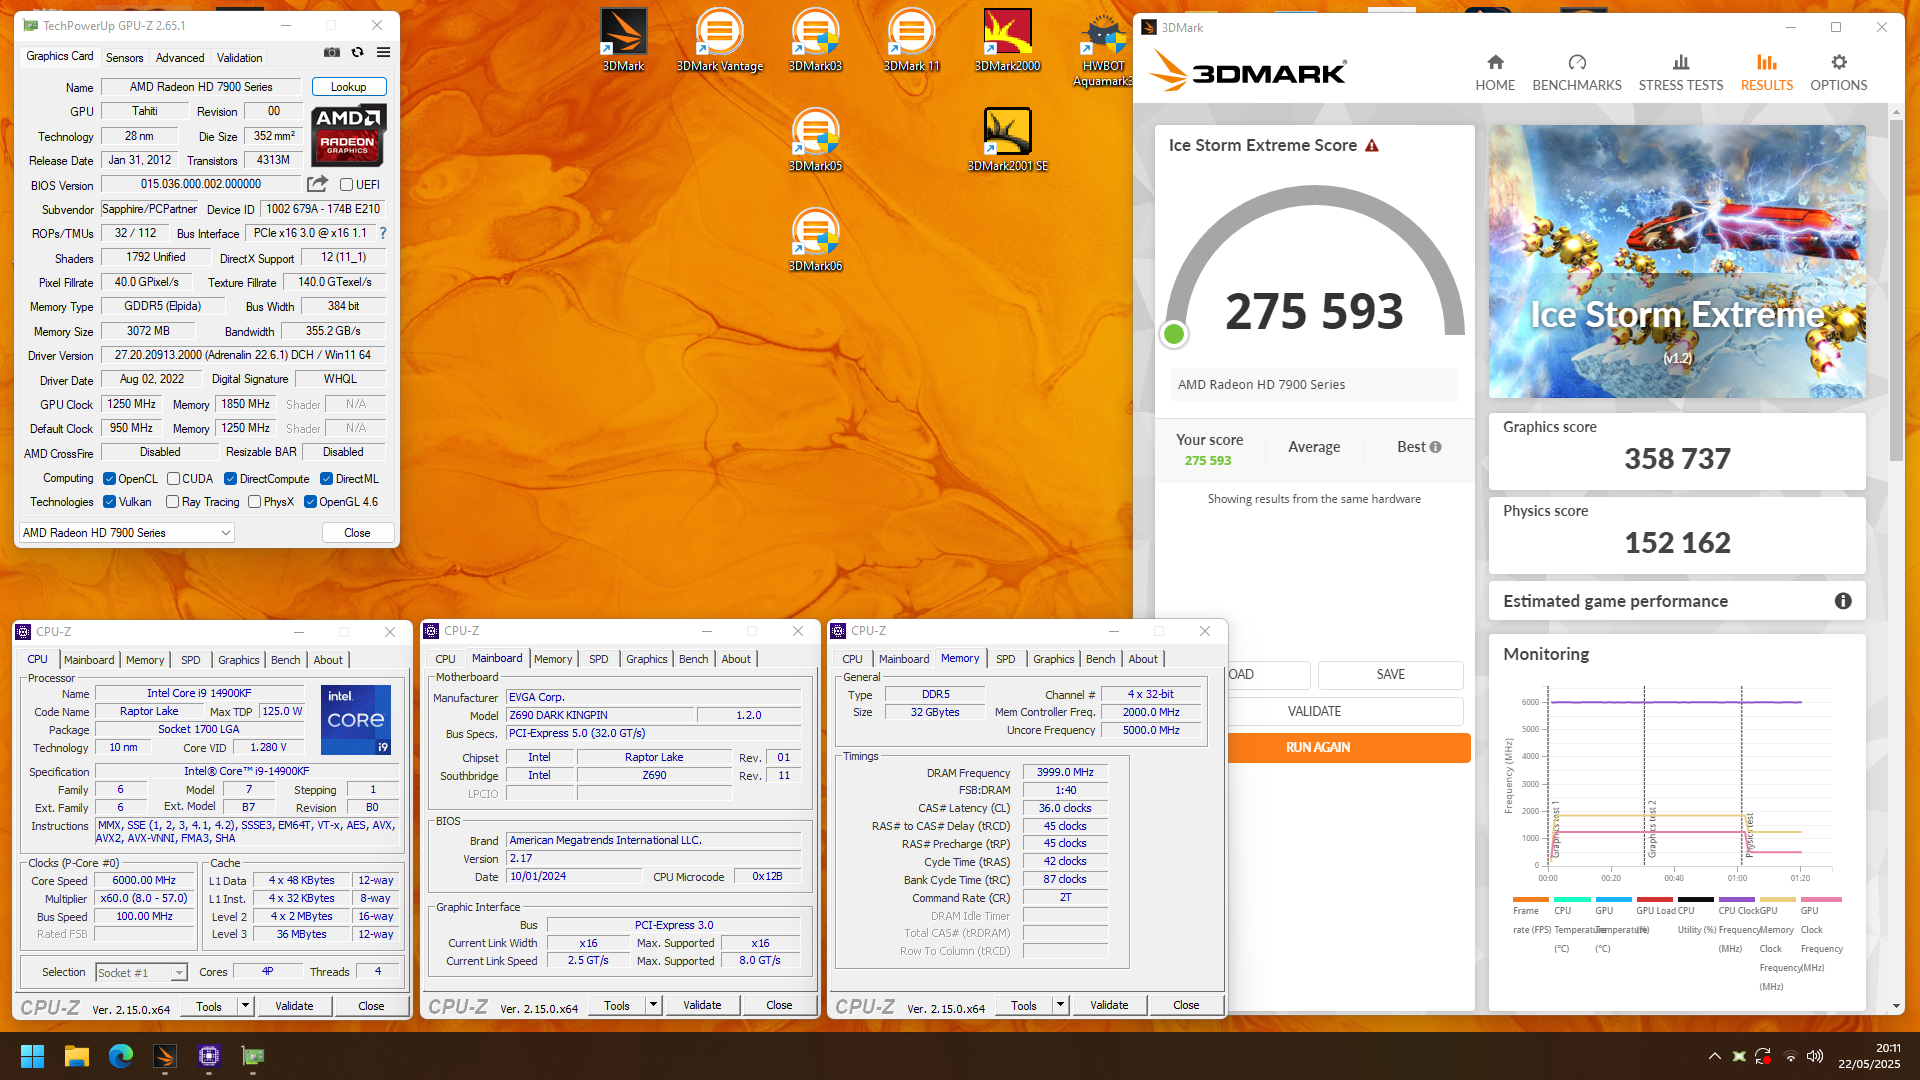
Task: Open the 3DMark Vantage desktop shortcut
Action: [719, 41]
